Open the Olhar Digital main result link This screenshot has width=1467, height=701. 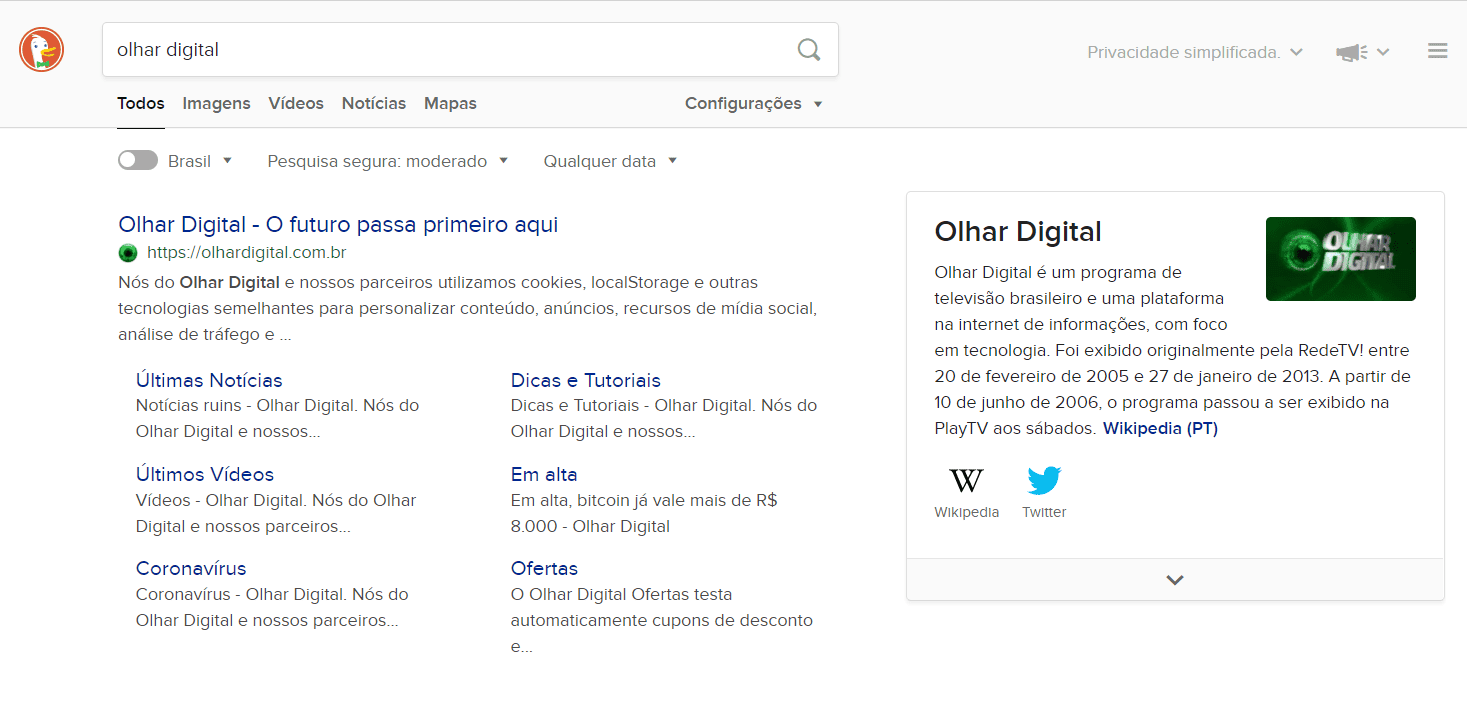coord(337,224)
